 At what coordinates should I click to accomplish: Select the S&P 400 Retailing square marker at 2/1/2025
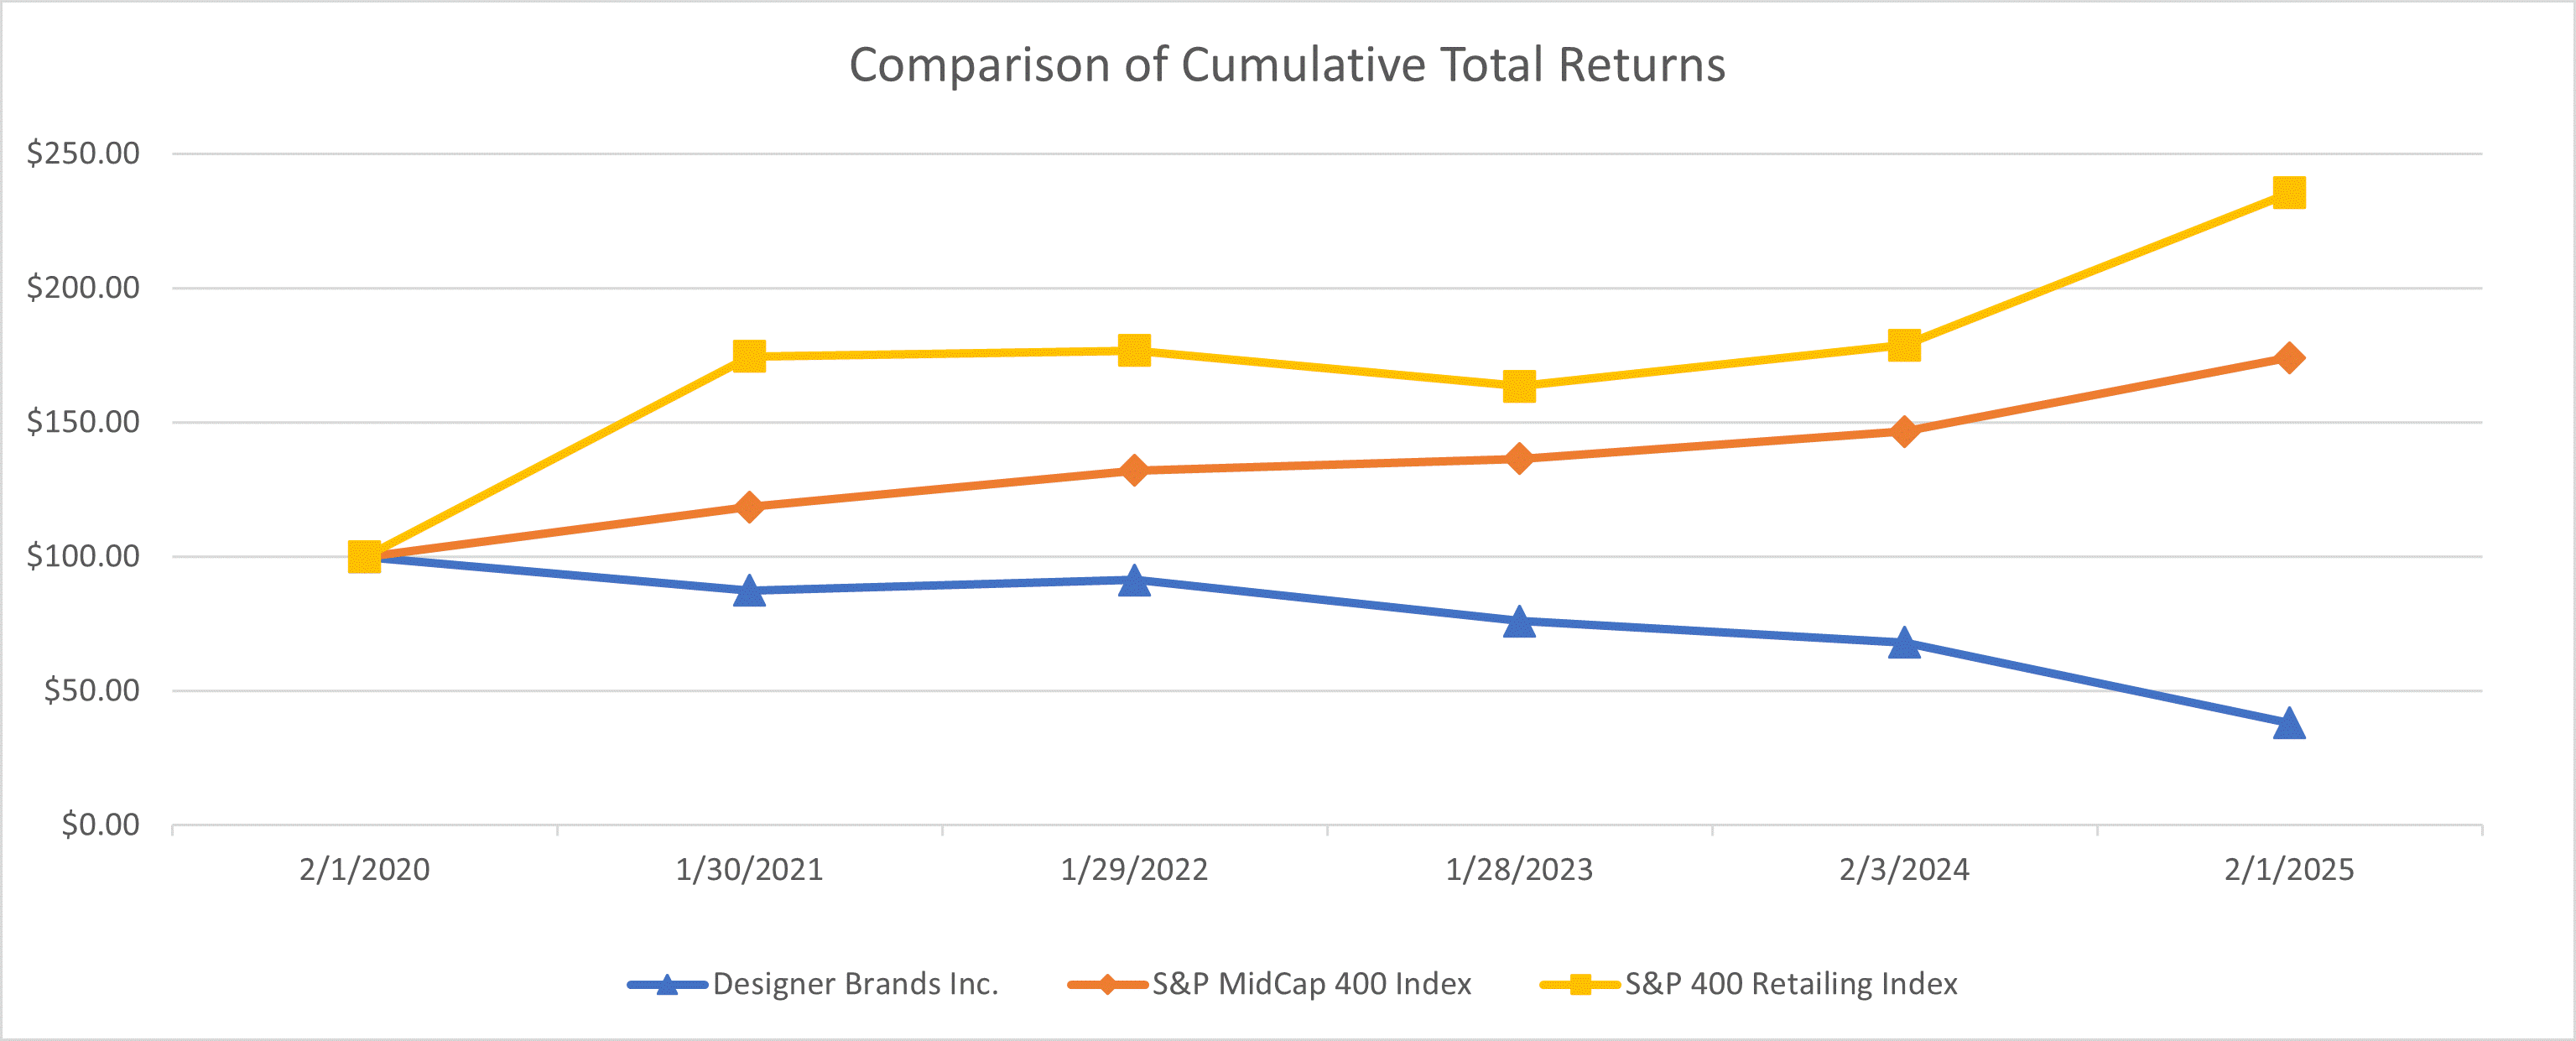point(2289,192)
